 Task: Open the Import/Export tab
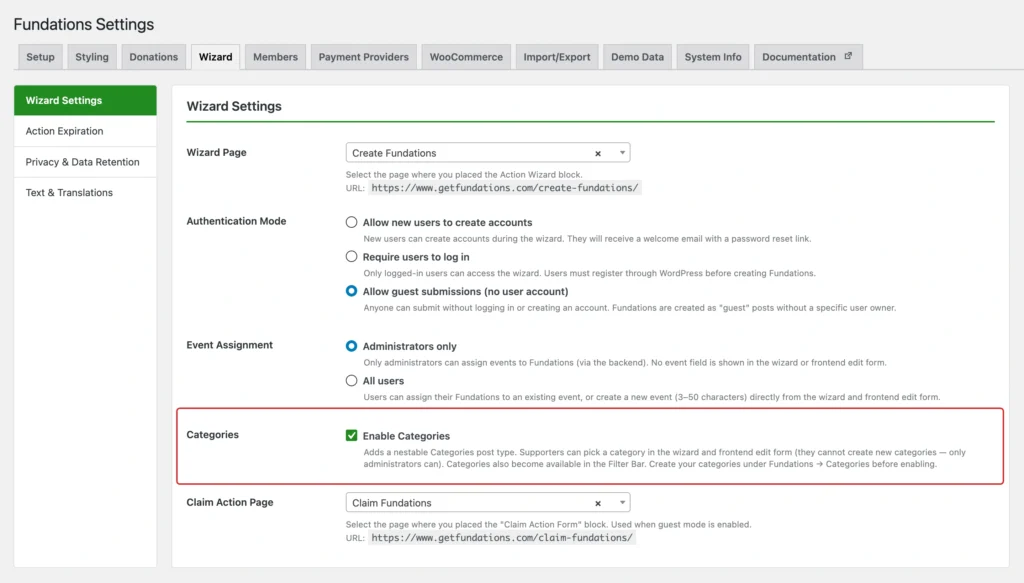pos(556,57)
